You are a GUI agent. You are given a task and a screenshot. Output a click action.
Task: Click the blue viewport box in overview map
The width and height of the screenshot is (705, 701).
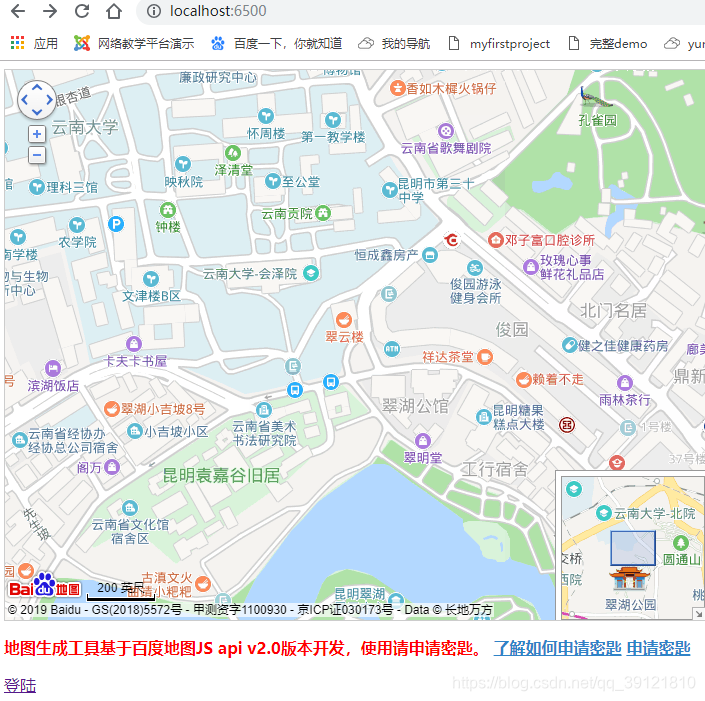pyautogui.click(x=633, y=548)
